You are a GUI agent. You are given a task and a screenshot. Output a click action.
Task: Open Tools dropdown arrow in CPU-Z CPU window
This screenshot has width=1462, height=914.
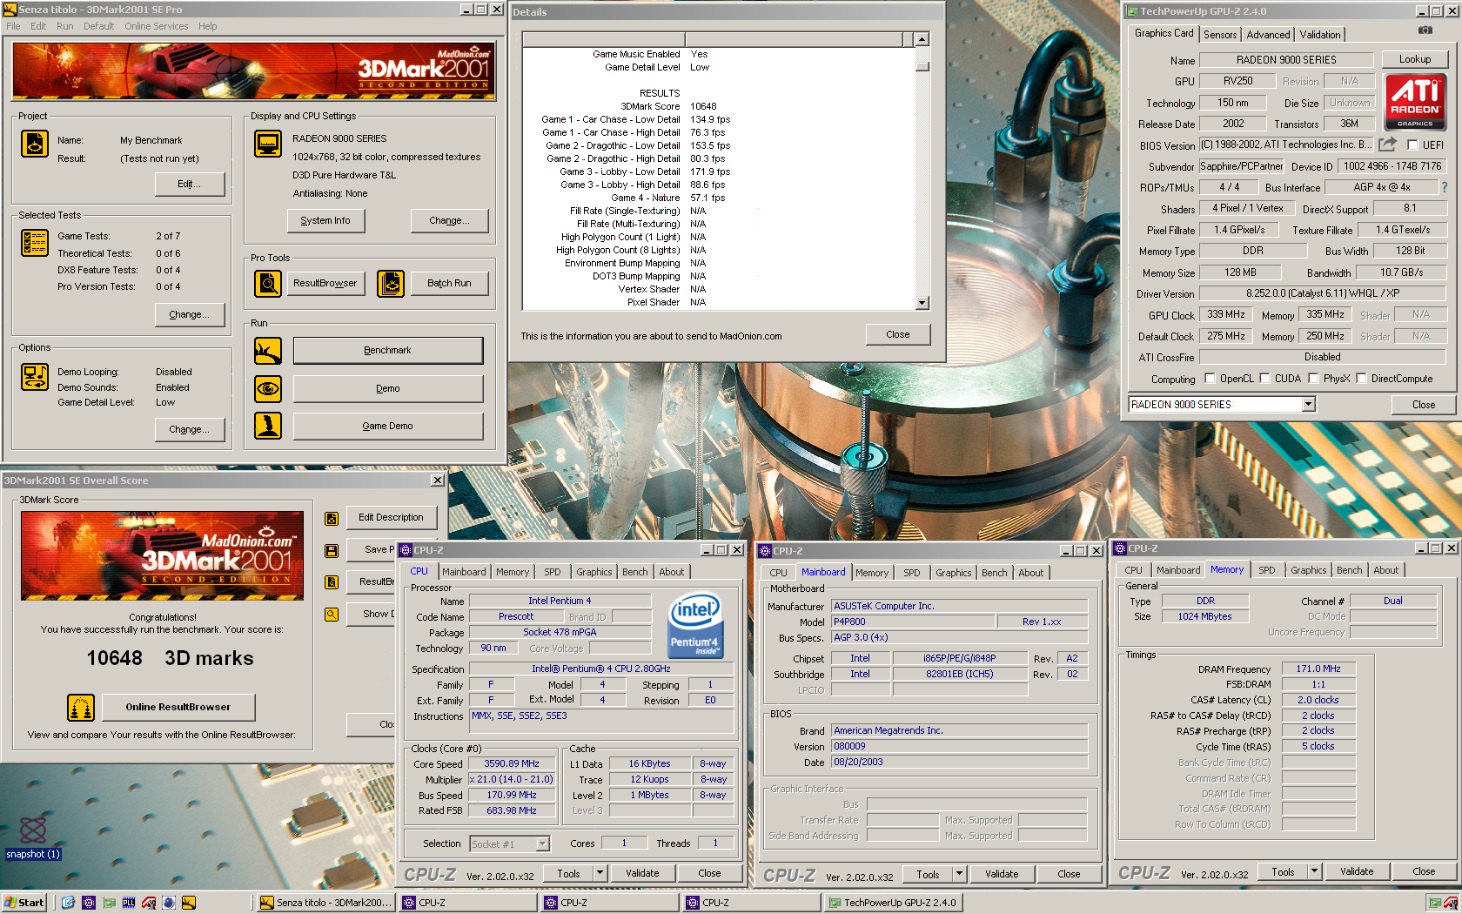pyautogui.click(x=600, y=873)
